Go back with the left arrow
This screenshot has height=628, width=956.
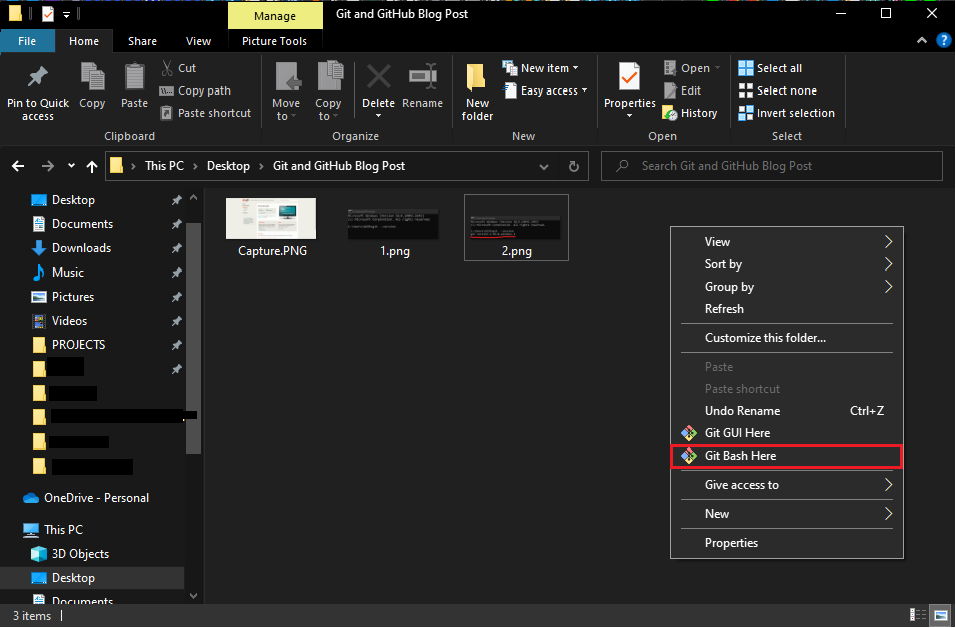tap(18, 166)
